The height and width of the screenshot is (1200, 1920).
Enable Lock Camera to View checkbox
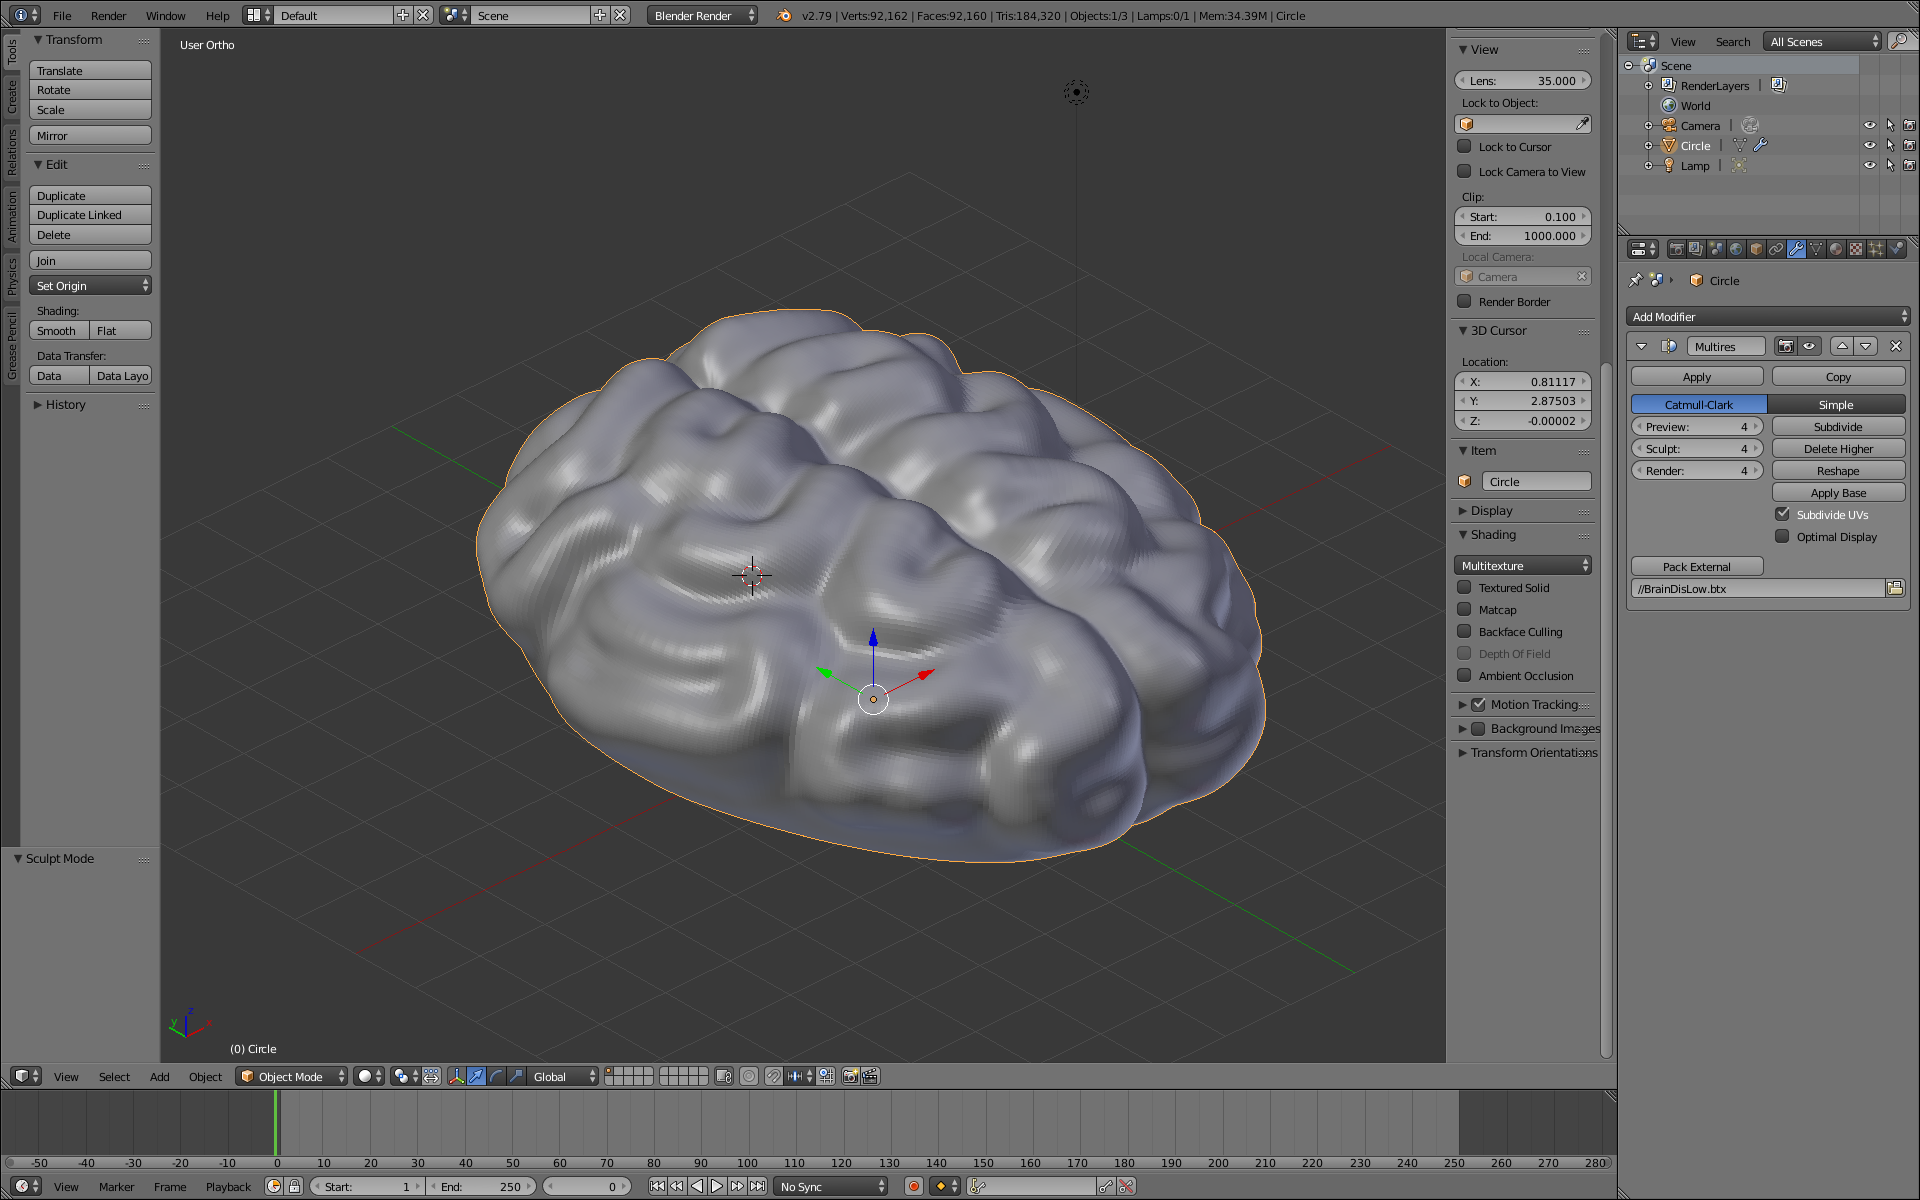point(1464,171)
